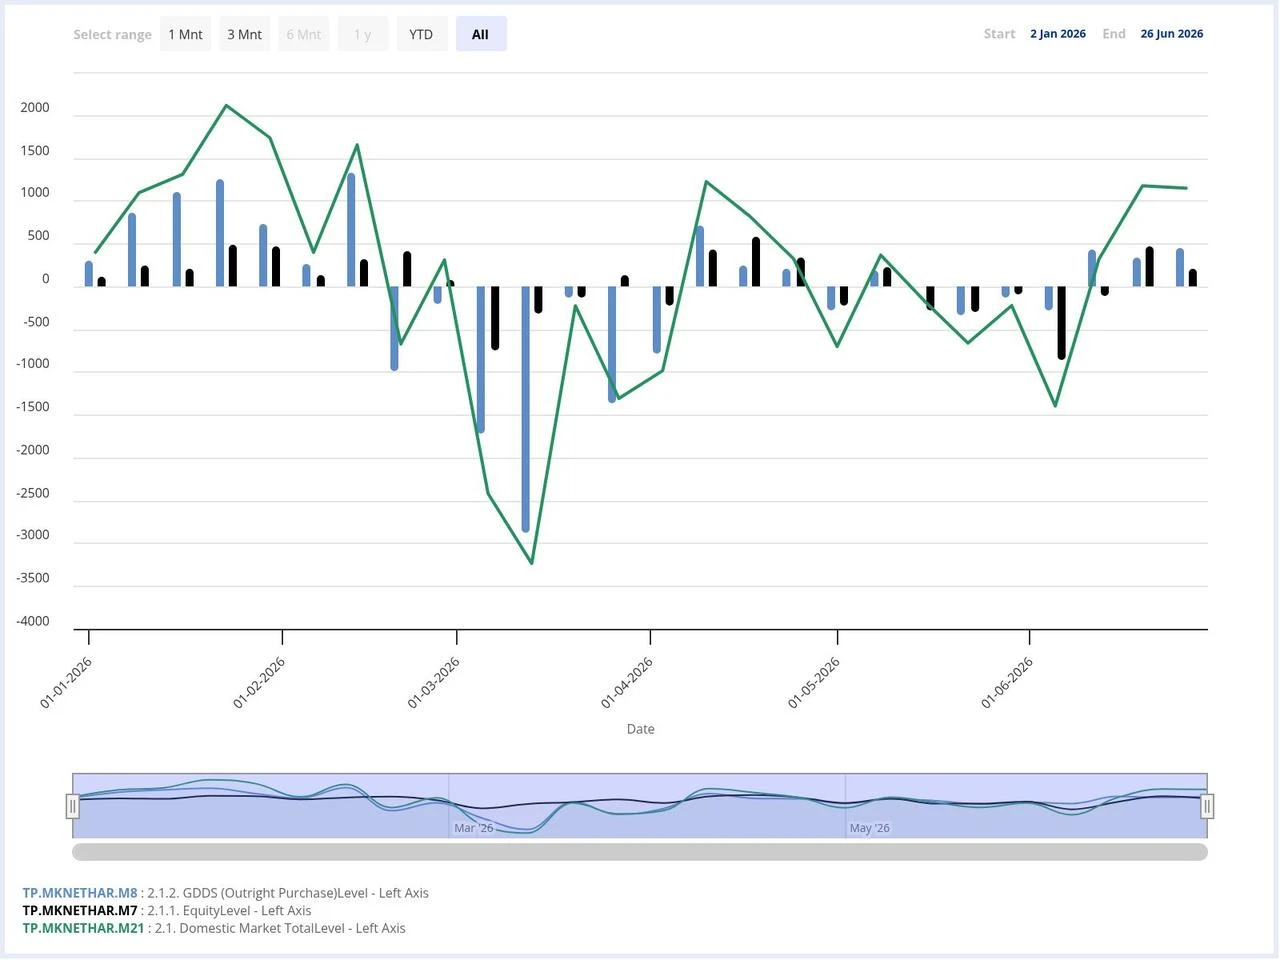Click the 01-05-2026 axis label
The image size is (1280, 960).
coord(814,682)
